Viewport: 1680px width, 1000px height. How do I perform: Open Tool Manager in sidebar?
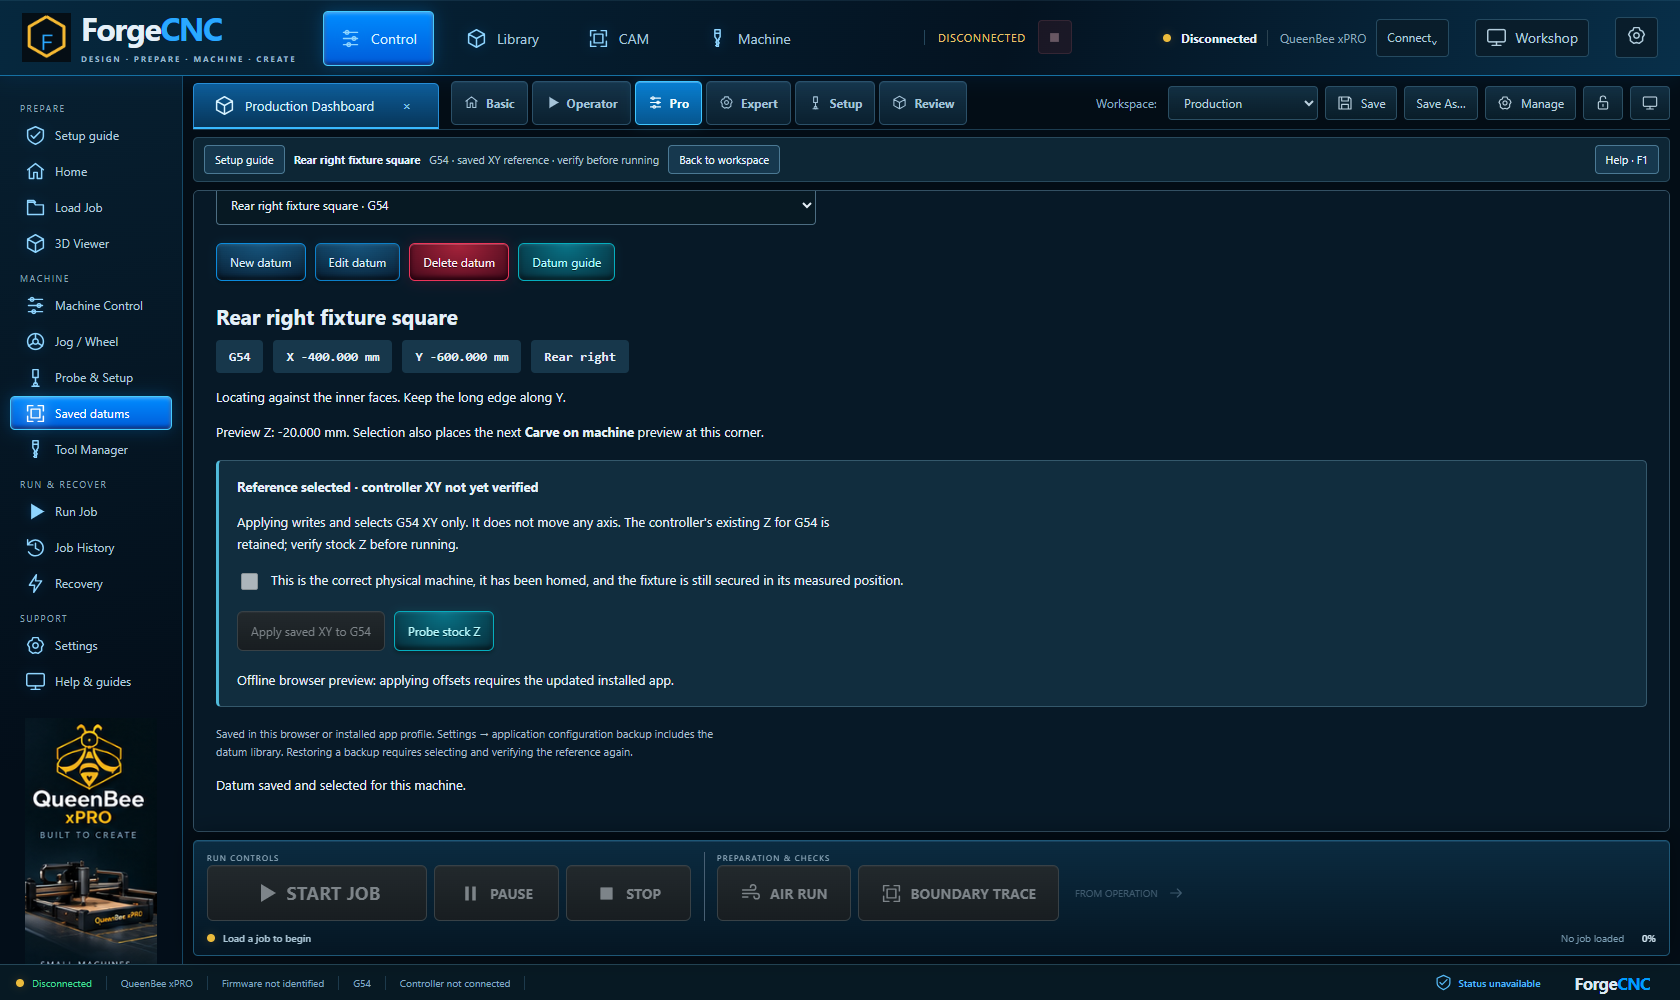point(91,450)
